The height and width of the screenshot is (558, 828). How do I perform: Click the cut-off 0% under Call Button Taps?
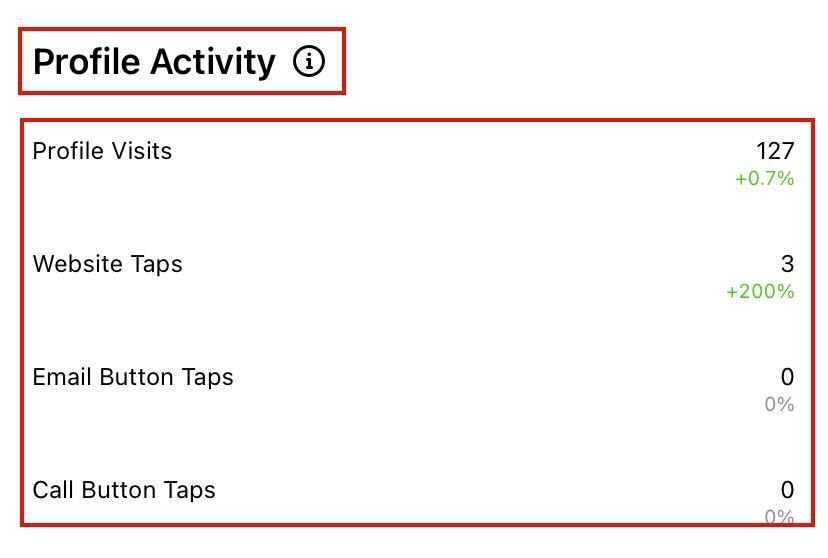tap(779, 516)
